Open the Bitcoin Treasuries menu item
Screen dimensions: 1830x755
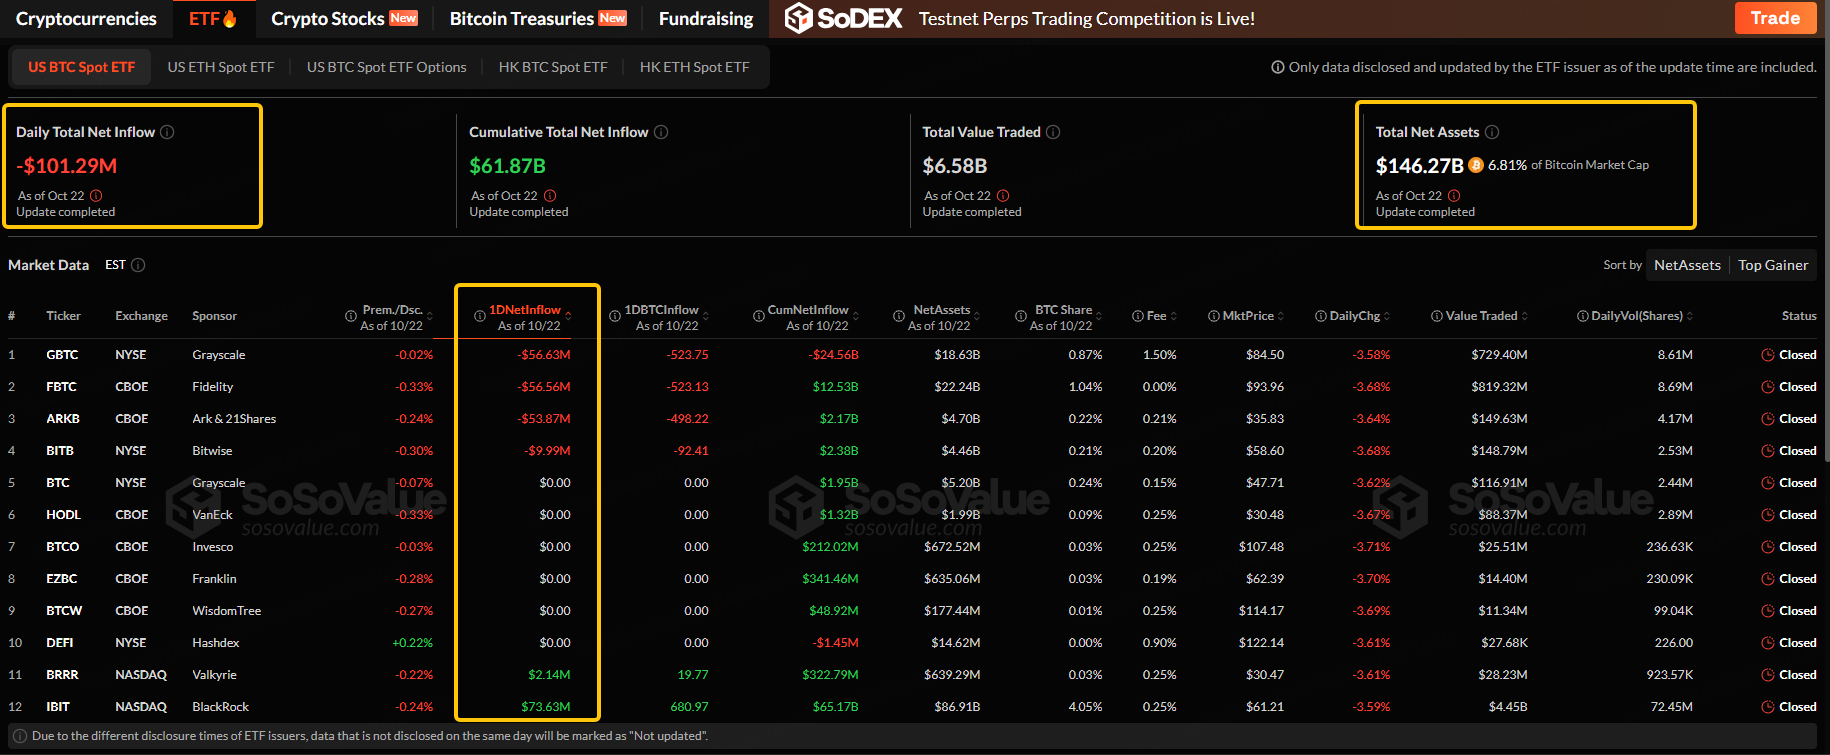[x=538, y=19]
